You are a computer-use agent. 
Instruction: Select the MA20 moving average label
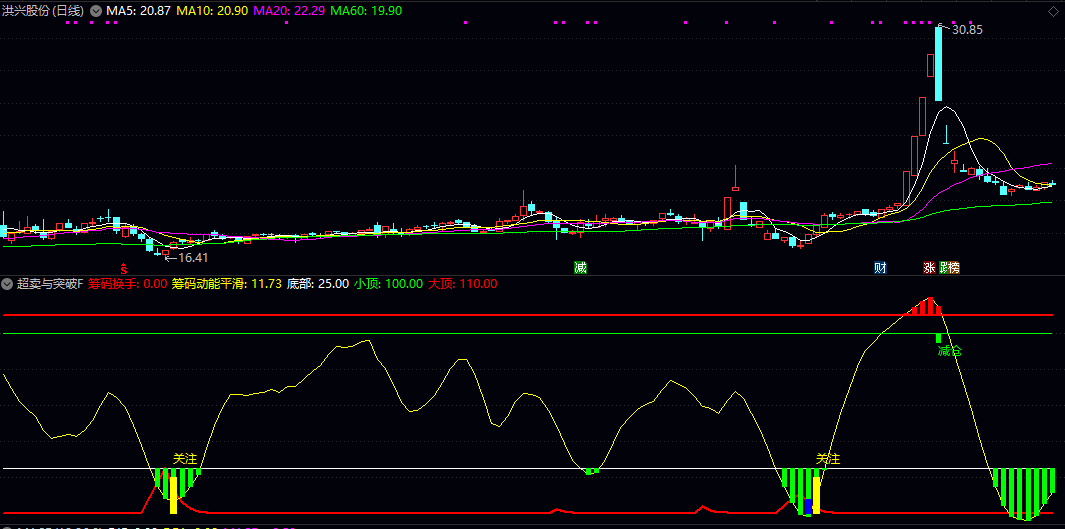point(288,11)
